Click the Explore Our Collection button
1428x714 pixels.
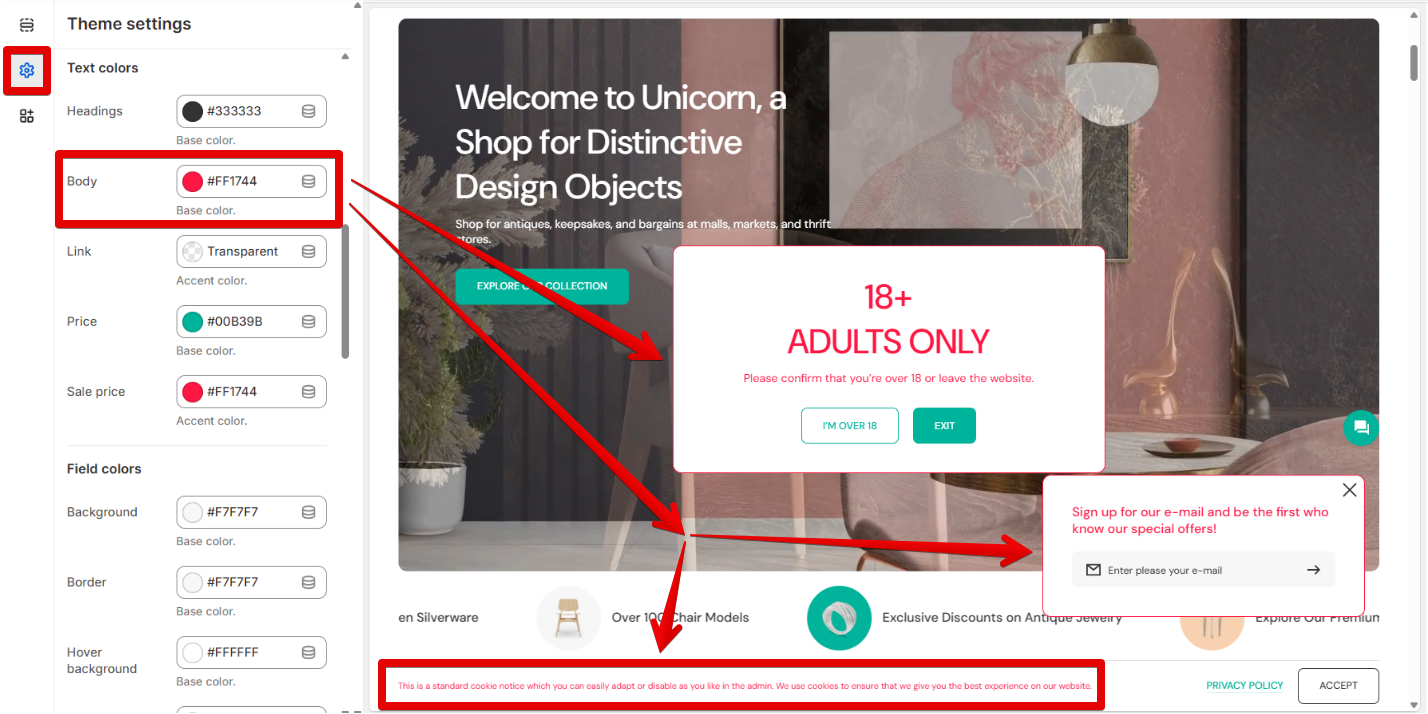(x=542, y=286)
